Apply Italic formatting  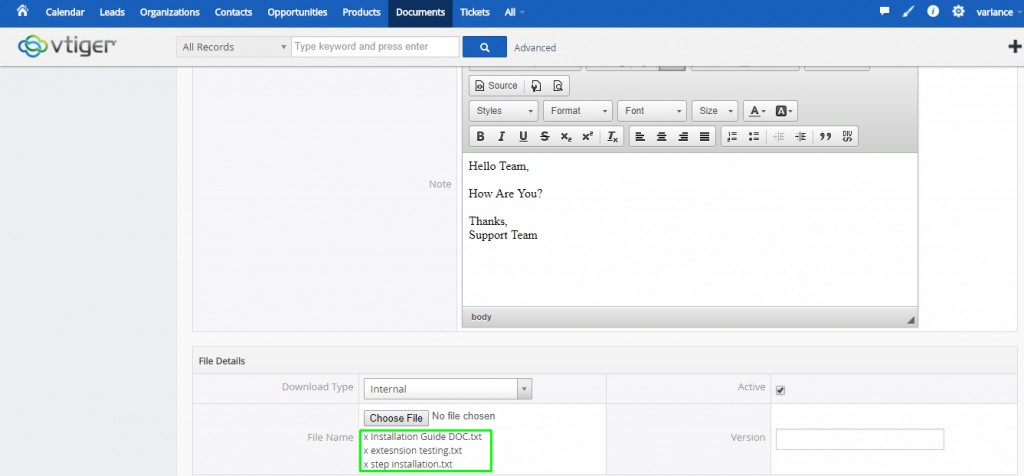pos(502,136)
